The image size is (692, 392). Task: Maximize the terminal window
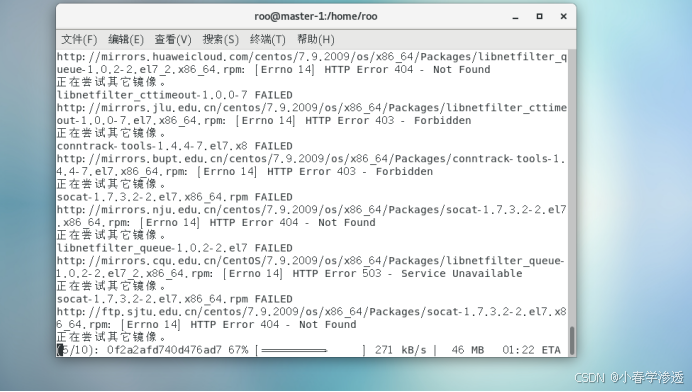coord(539,16)
